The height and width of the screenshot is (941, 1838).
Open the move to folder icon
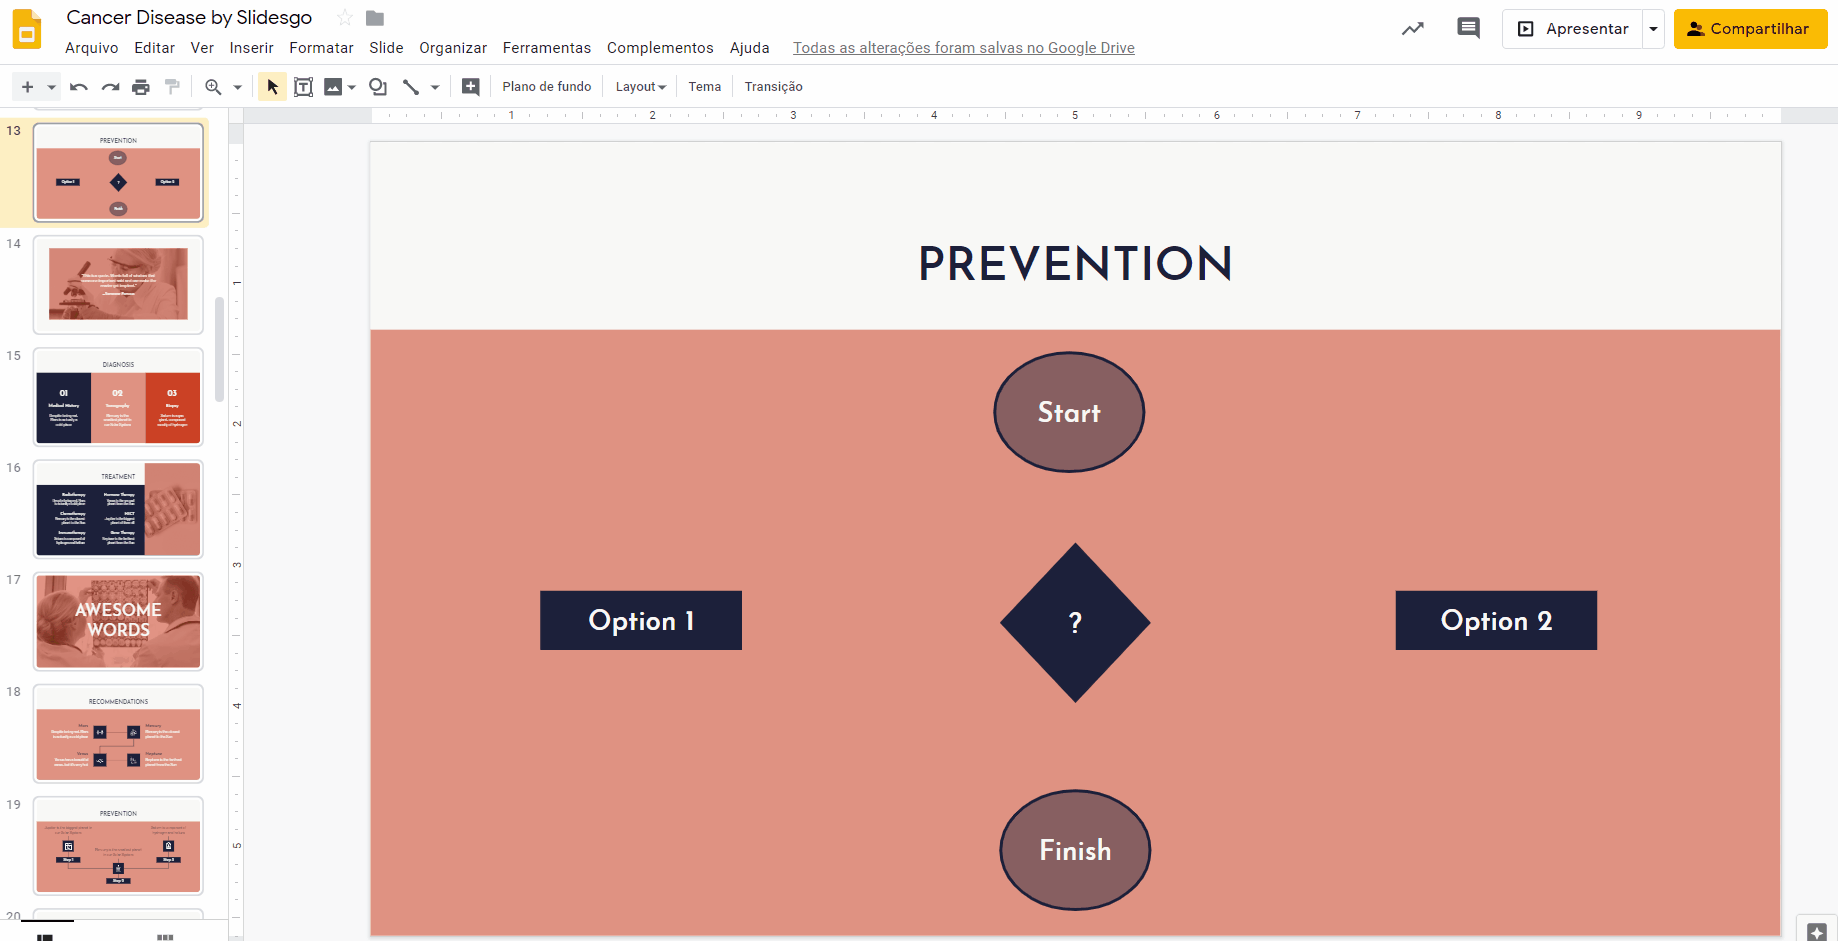[375, 18]
